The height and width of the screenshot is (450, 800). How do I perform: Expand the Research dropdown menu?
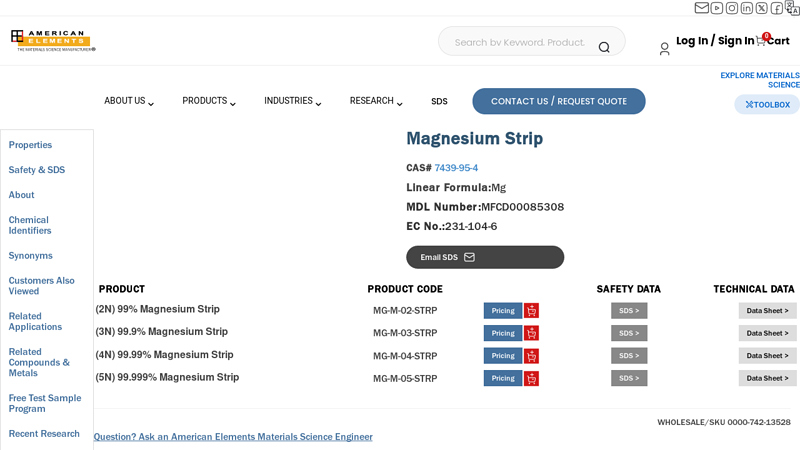[376, 101]
